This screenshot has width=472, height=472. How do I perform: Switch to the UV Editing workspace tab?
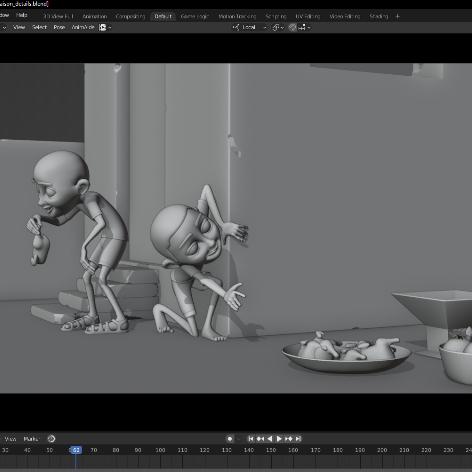coord(307,16)
